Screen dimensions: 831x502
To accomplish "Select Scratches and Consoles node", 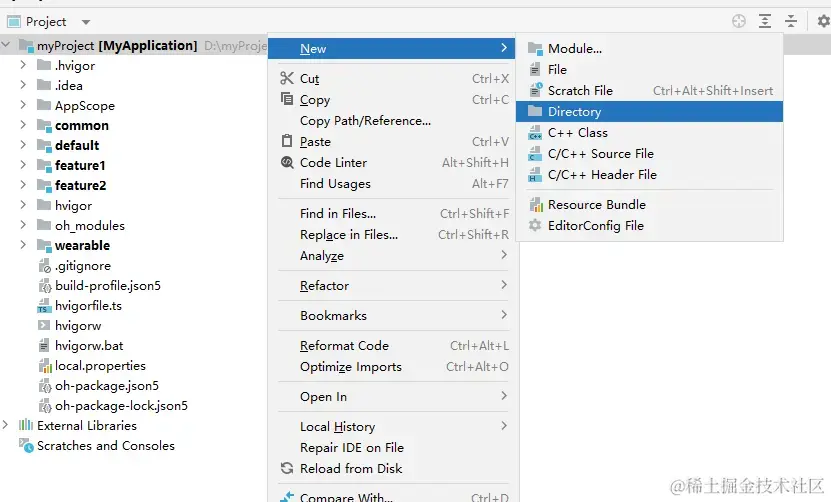I will coord(105,446).
